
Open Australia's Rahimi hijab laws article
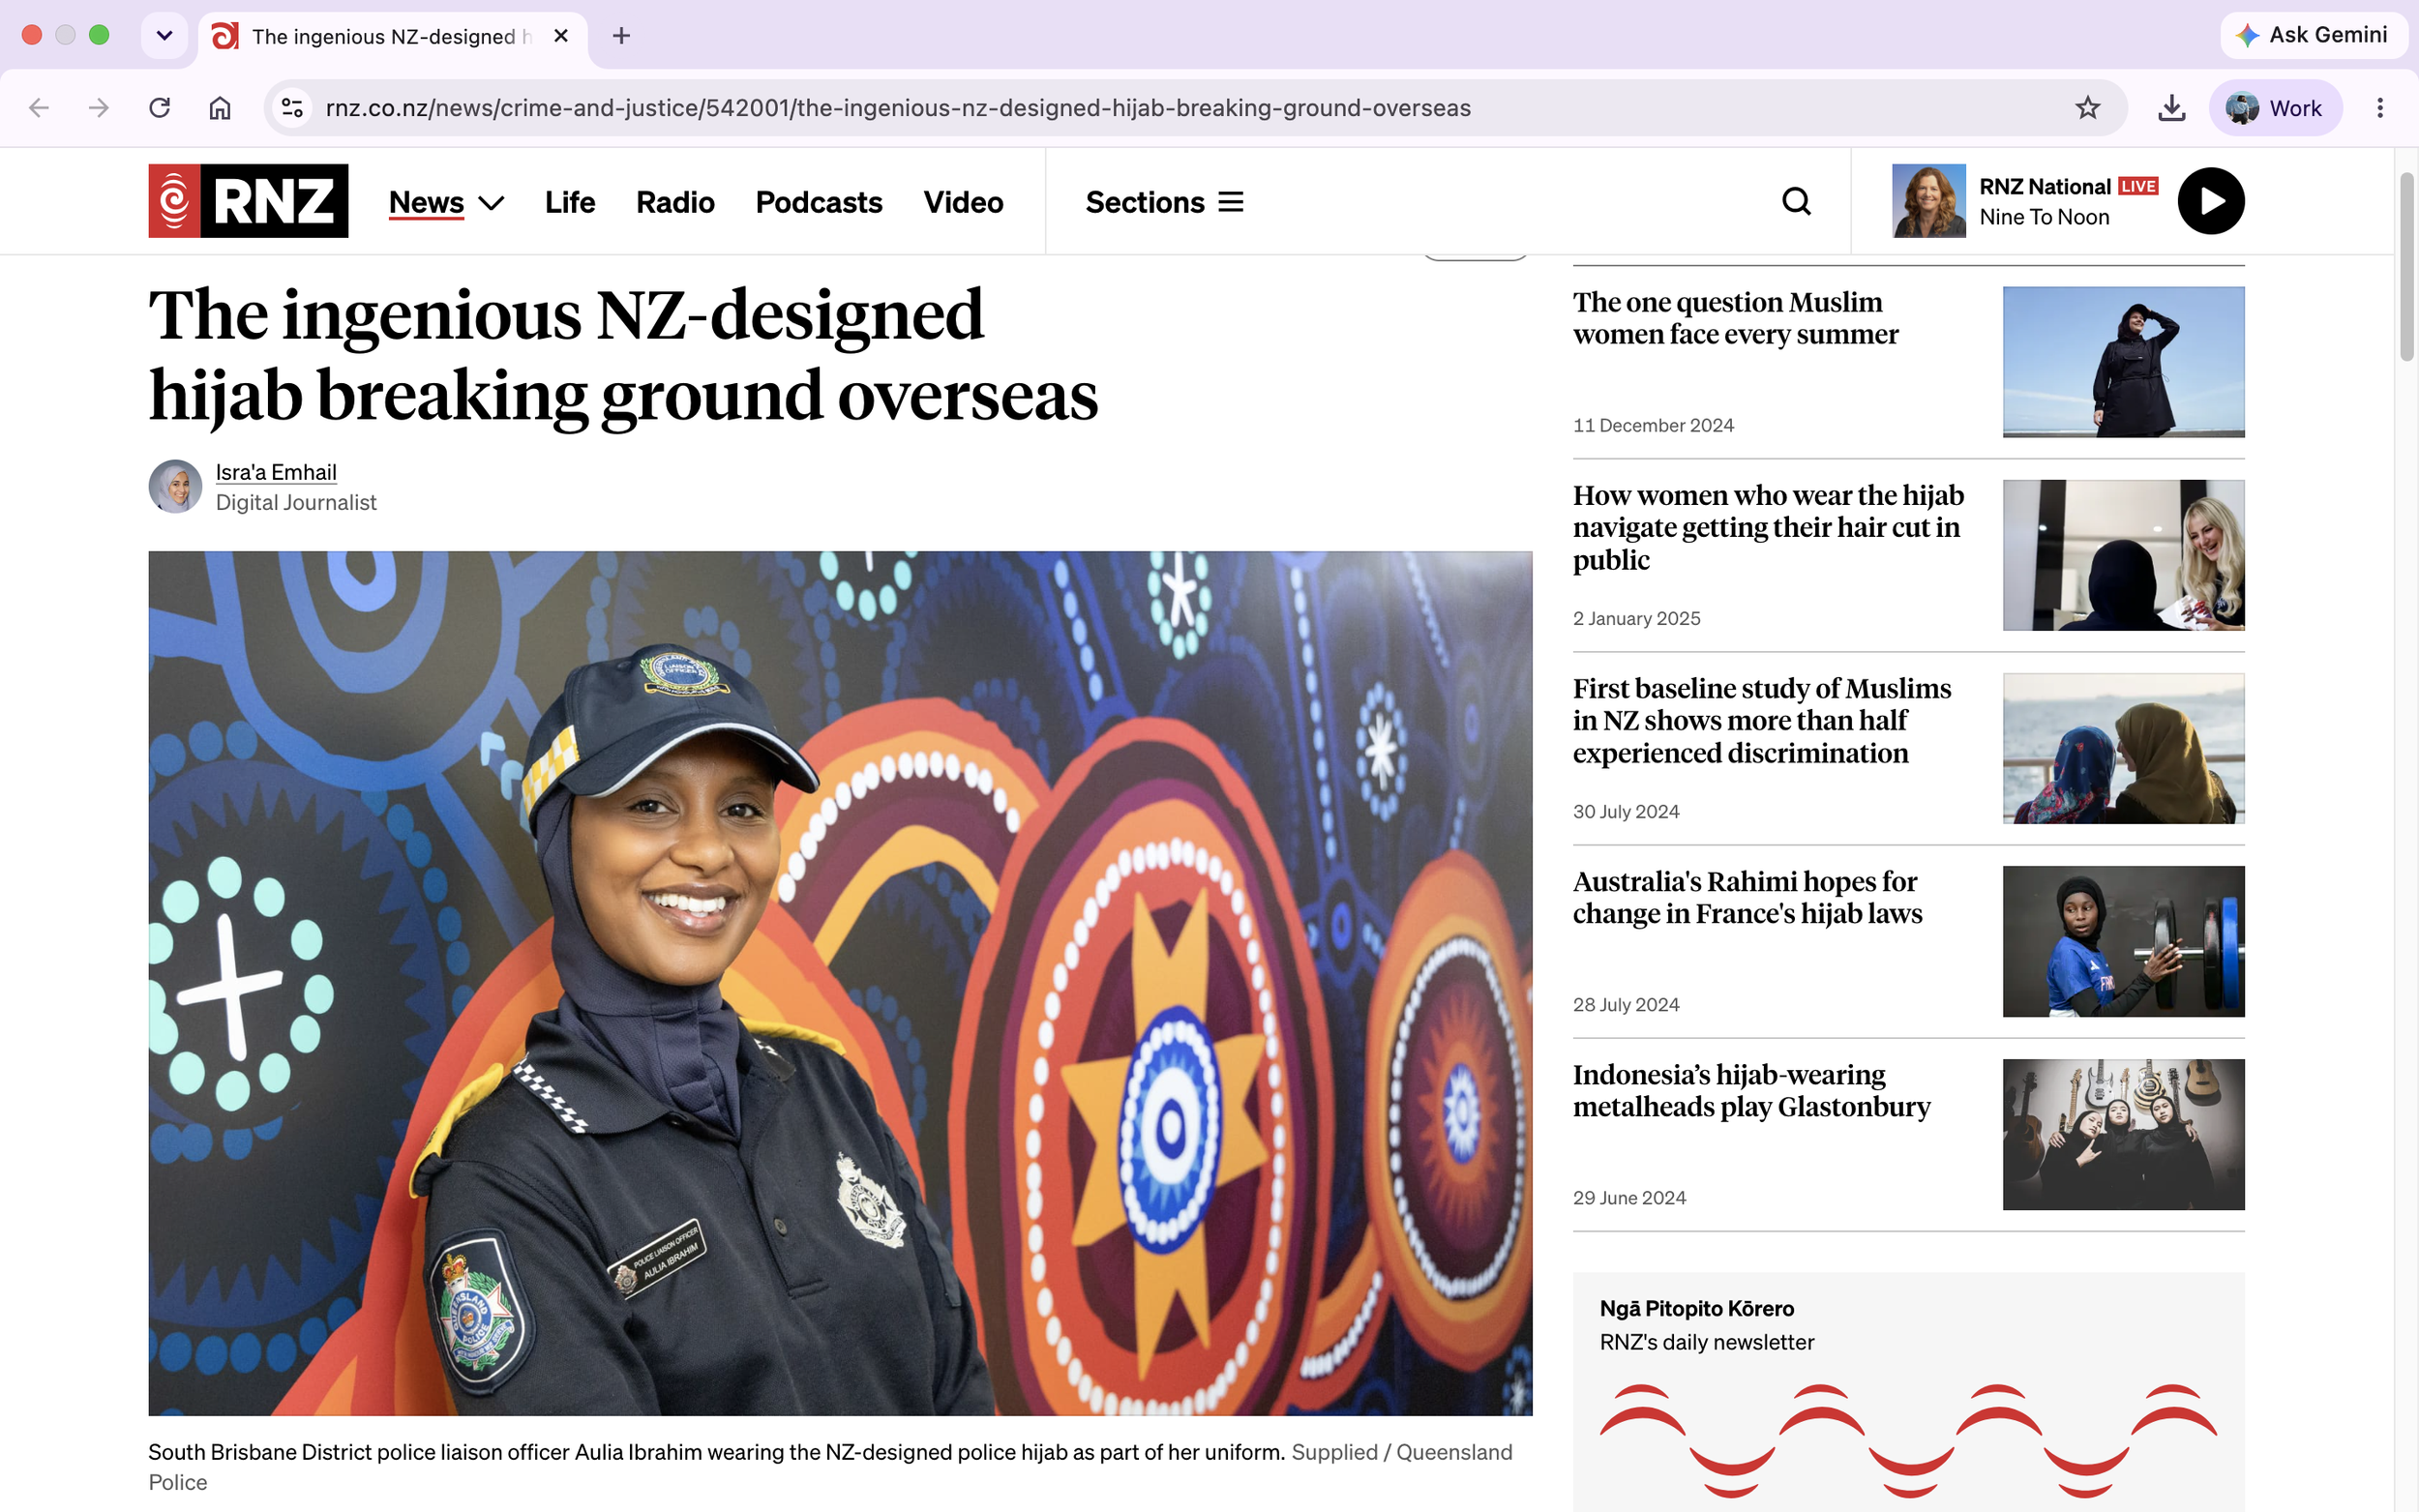pyautogui.click(x=1747, y=897)
